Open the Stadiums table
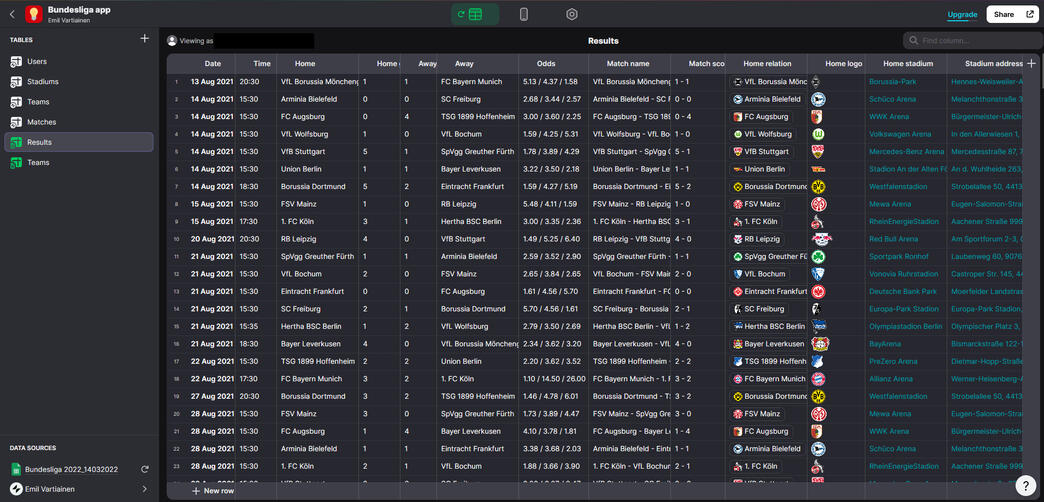 click(x=79, y=82)
